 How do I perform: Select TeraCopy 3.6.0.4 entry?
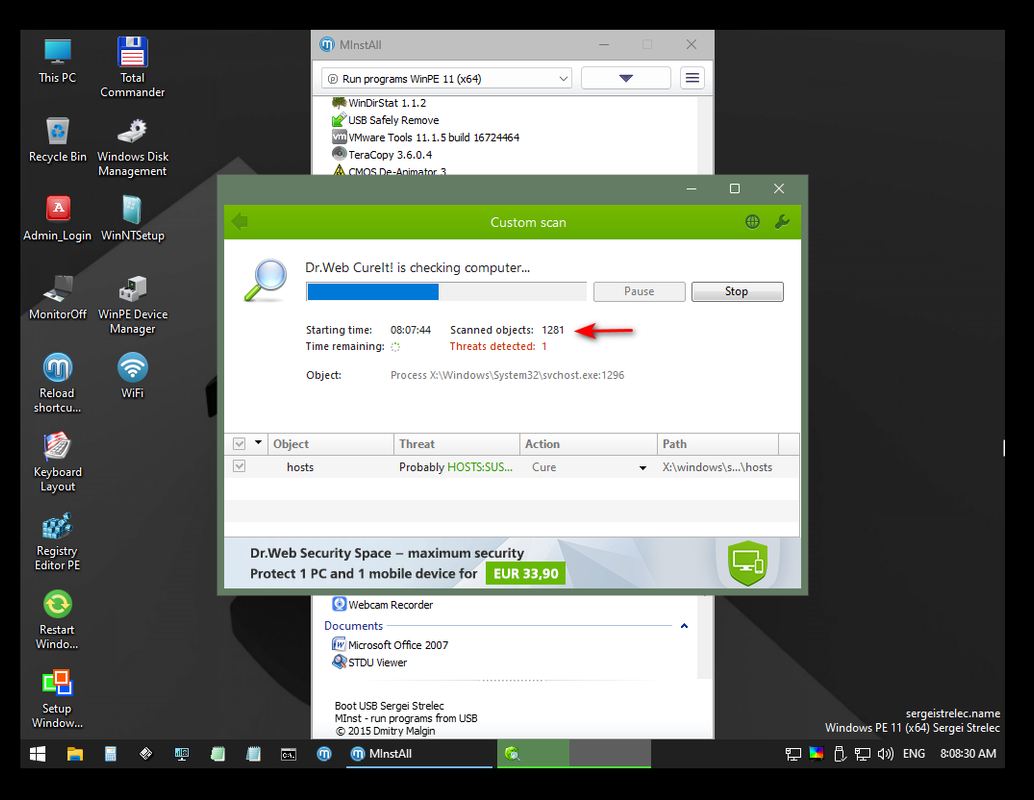(x=390, y=154)
